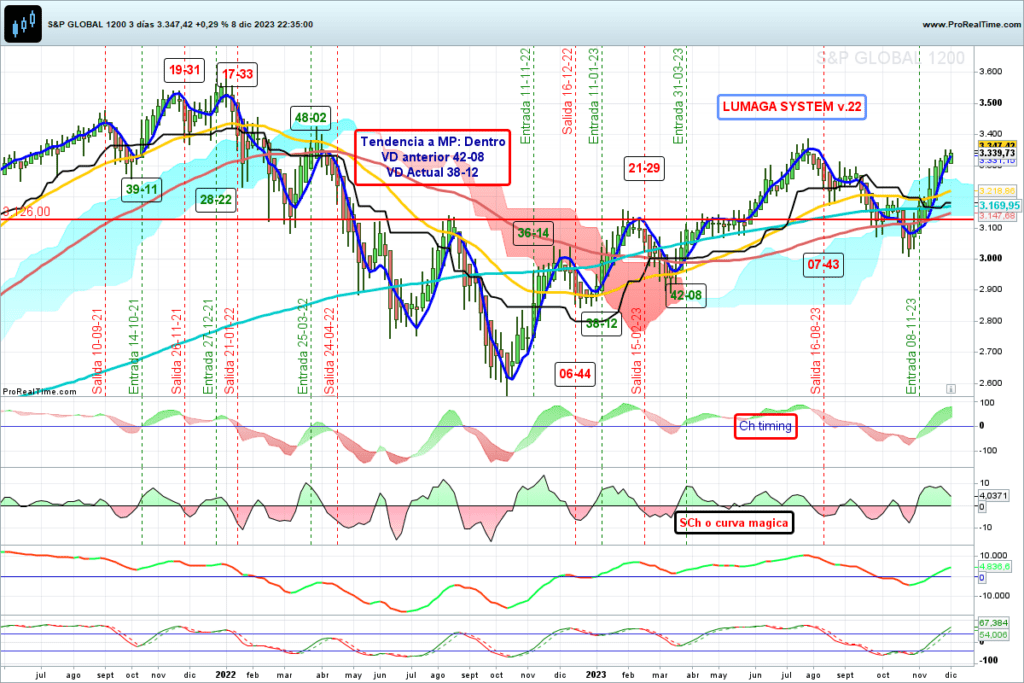Click the 'Salida 15-02-23' vertical label
The width and height of the screenshot is (1024, 683).
tap(637, 351)
